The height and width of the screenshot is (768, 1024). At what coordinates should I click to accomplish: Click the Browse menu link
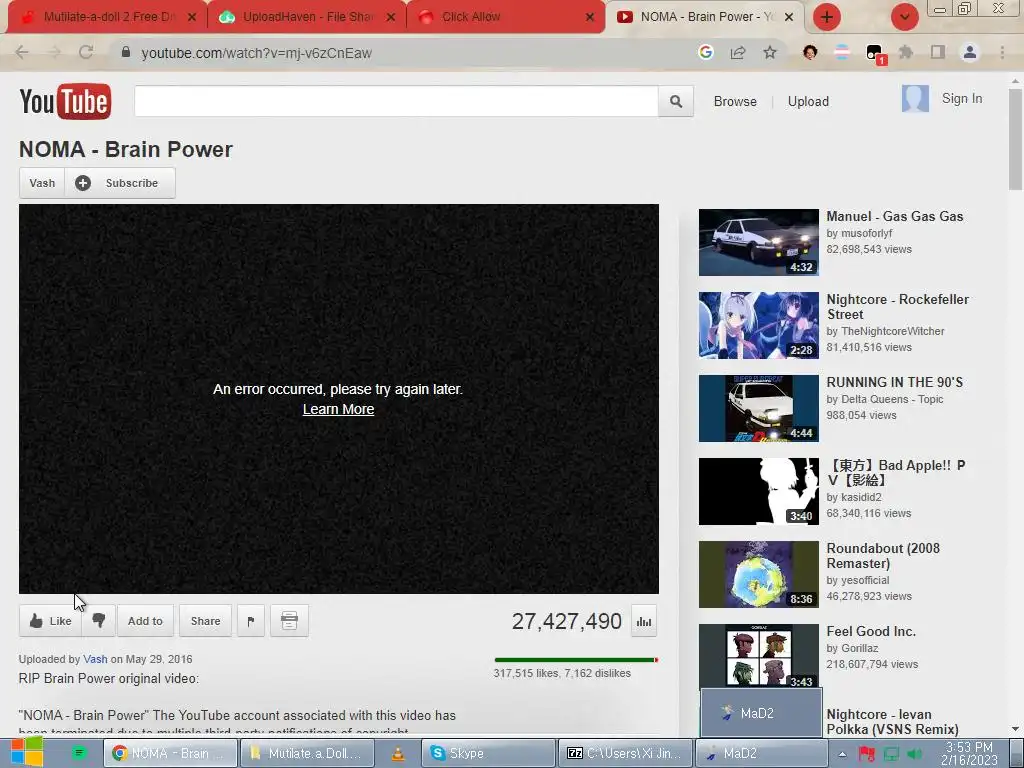[735, 101]
